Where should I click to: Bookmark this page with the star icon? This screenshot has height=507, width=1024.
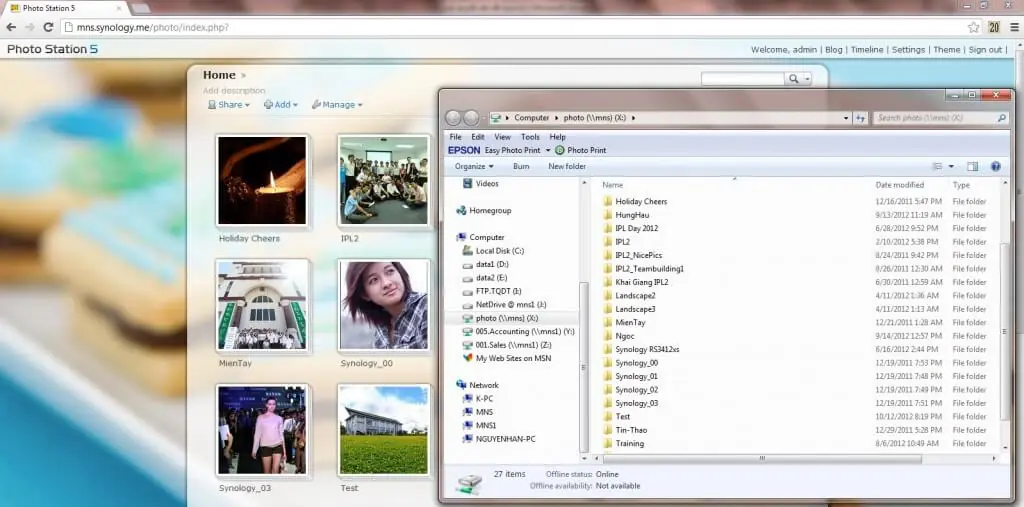point(973,27)
